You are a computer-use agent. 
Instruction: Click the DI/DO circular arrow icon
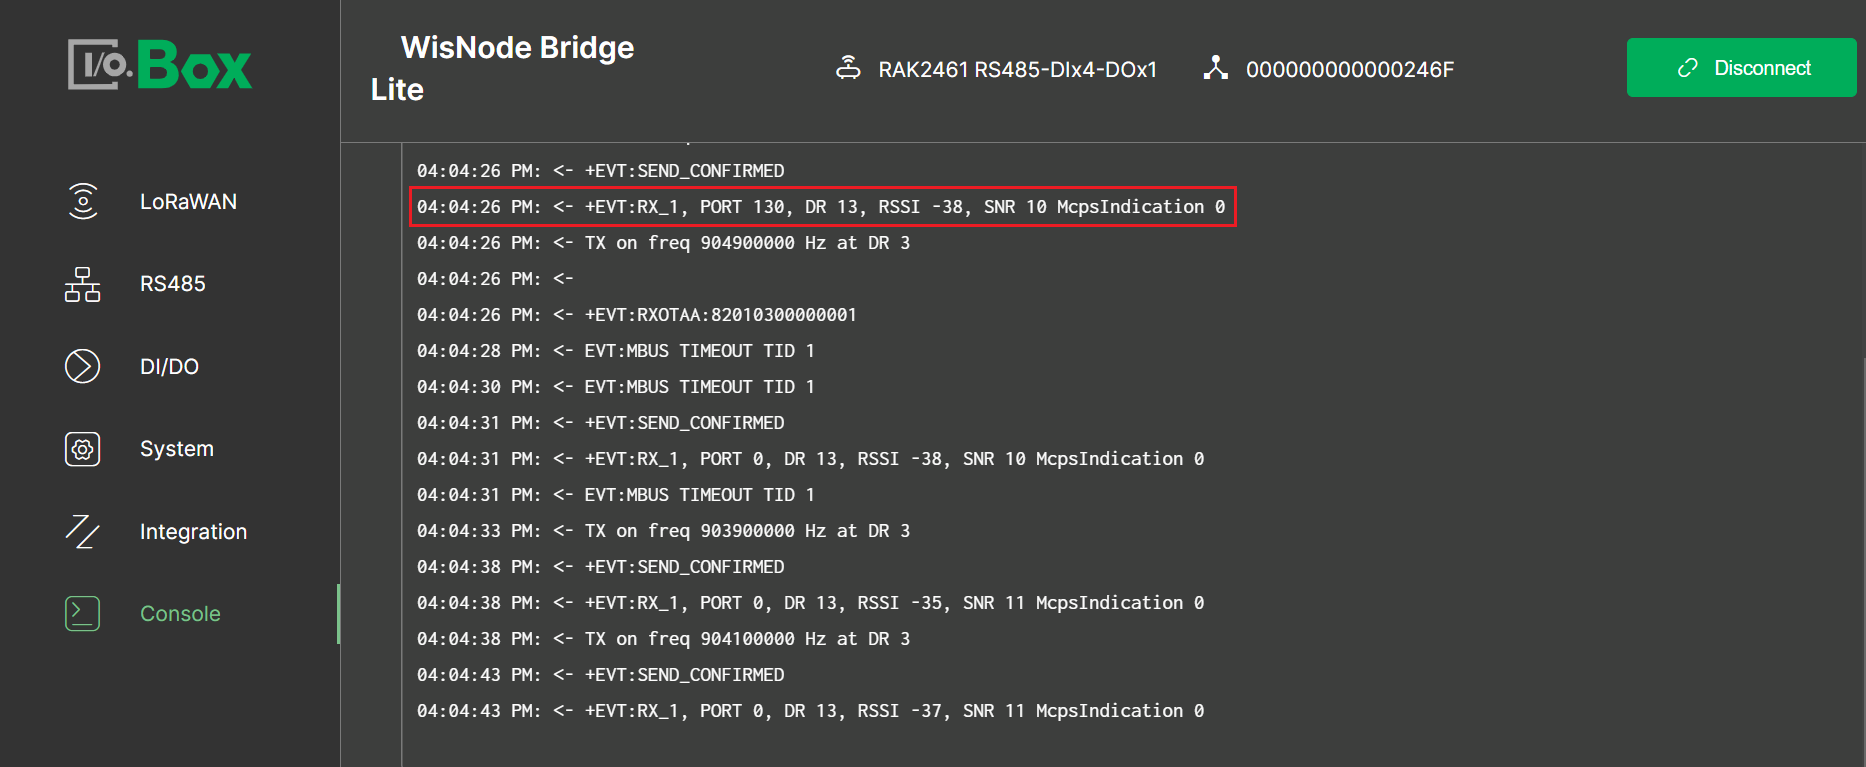pos(83,366)
